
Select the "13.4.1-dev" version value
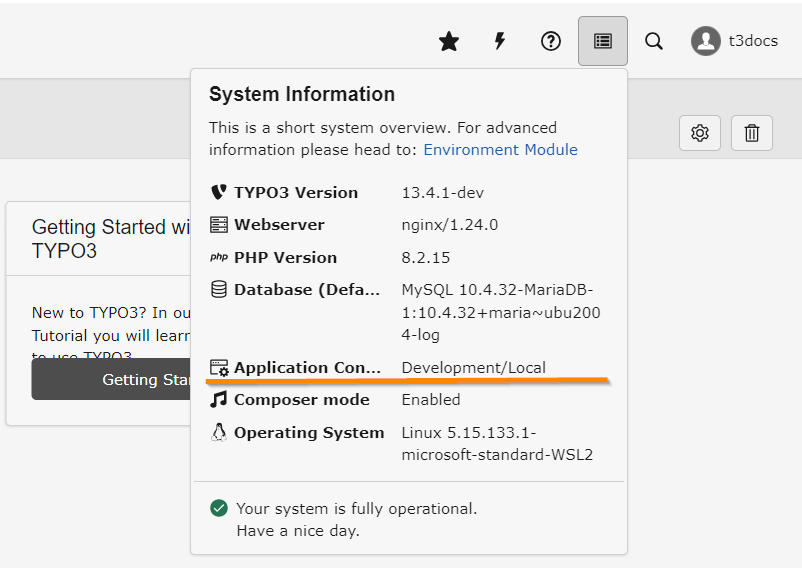[x=442, y=193]
